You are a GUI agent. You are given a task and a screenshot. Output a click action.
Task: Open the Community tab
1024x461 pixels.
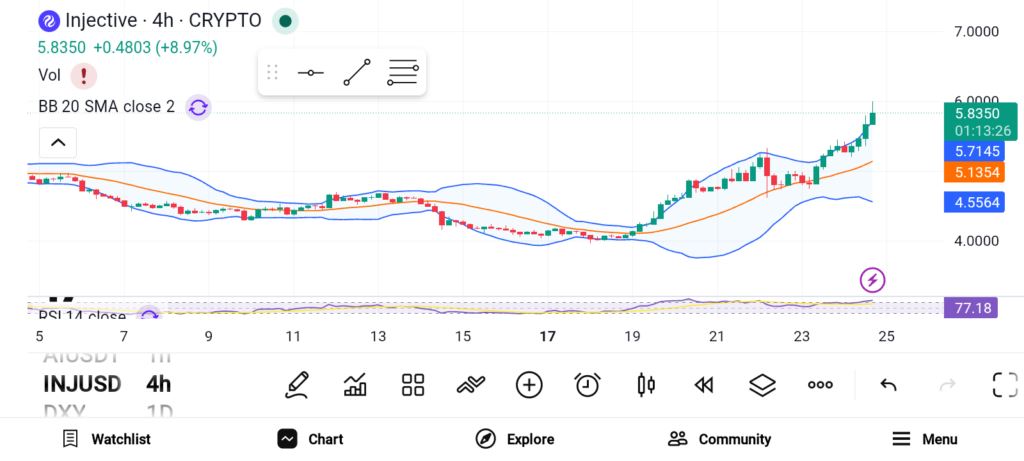click(x=719, y=439)
